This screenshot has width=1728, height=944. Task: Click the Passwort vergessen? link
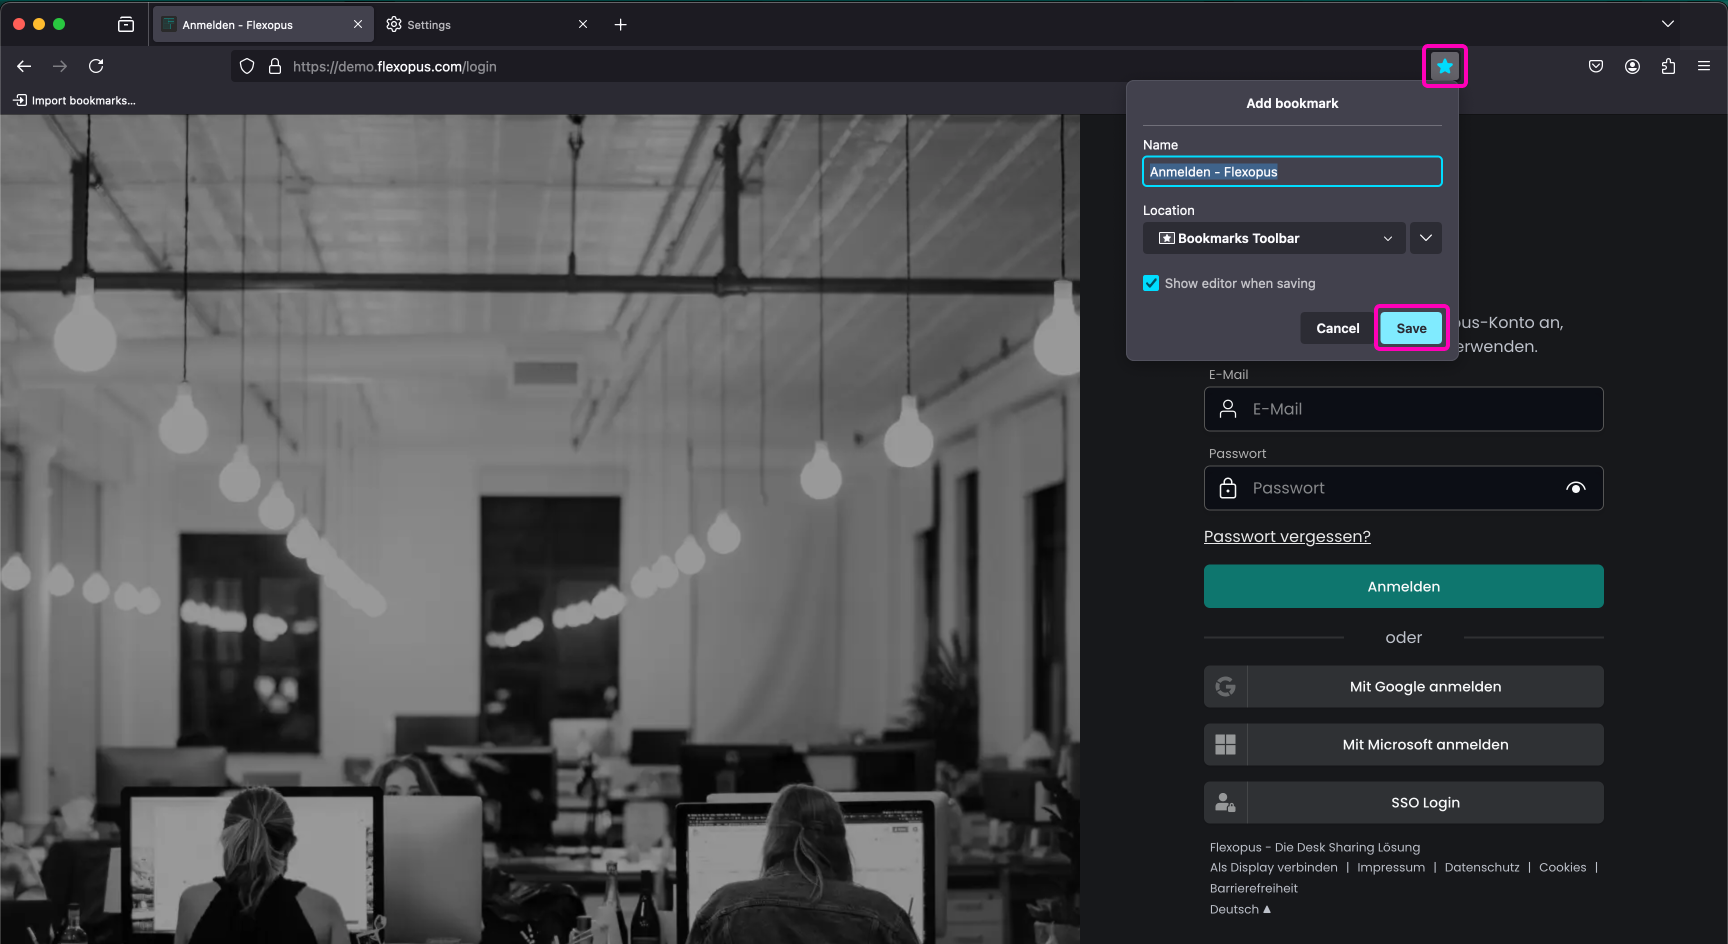(x=1287, y=537)
